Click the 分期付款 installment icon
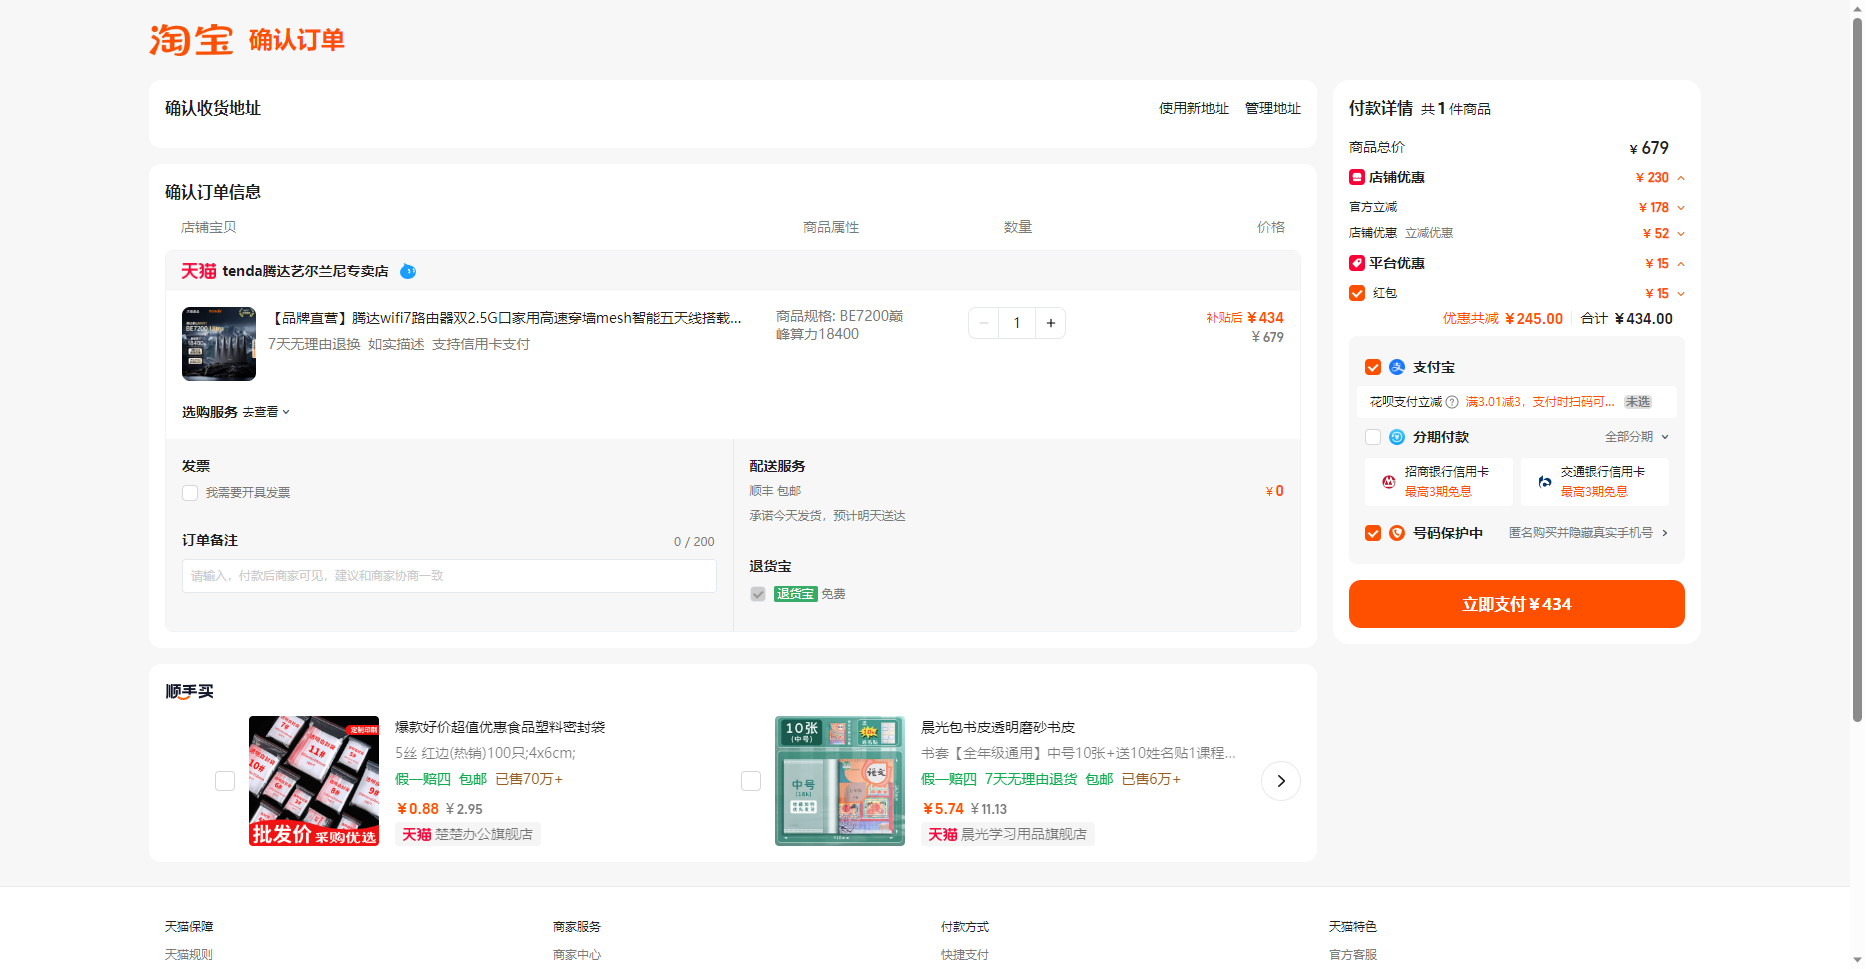Viewport: 1865px width, 969px height. coord(1397,437)
